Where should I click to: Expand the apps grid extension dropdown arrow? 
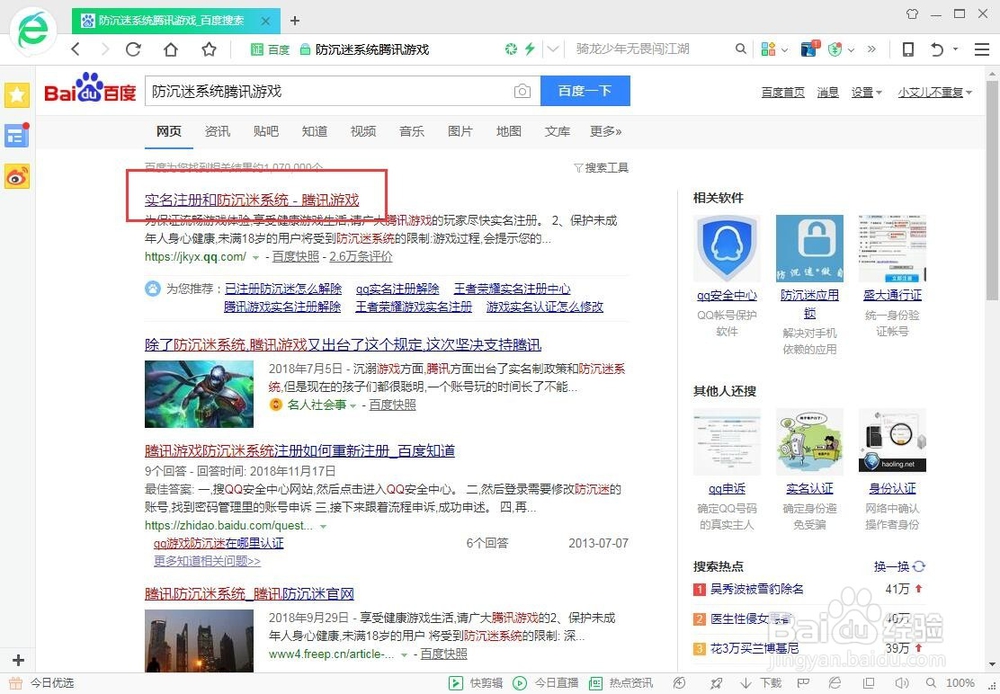[x=784, y=50]
